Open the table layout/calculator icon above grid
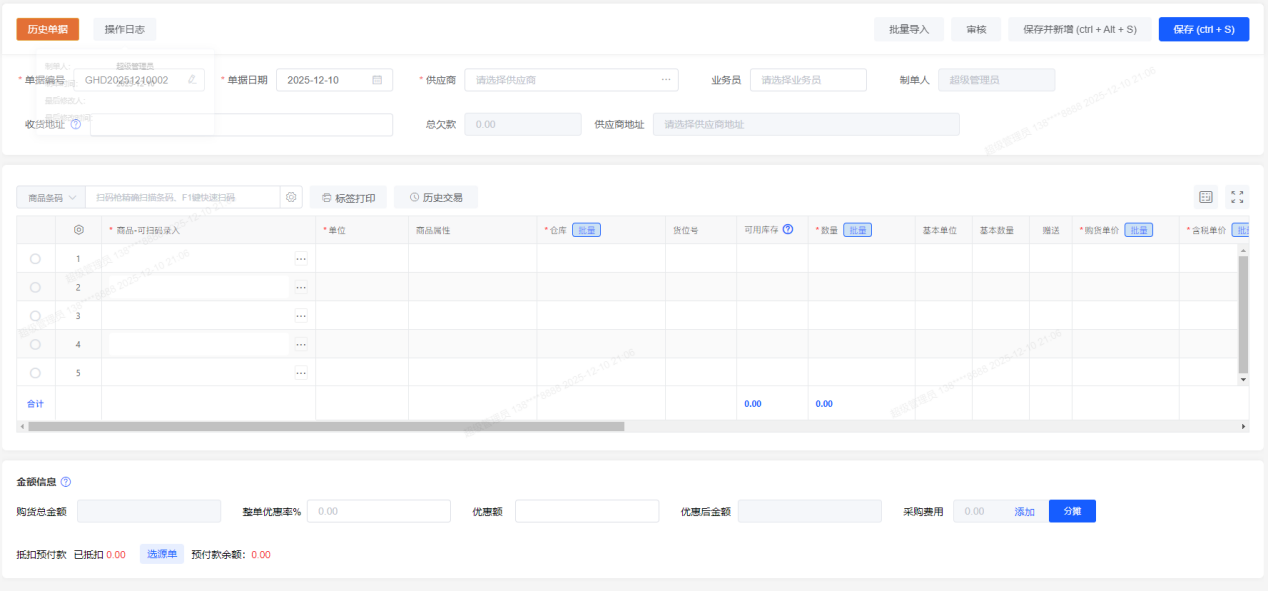1268x591 pixels. [1206, 197]
